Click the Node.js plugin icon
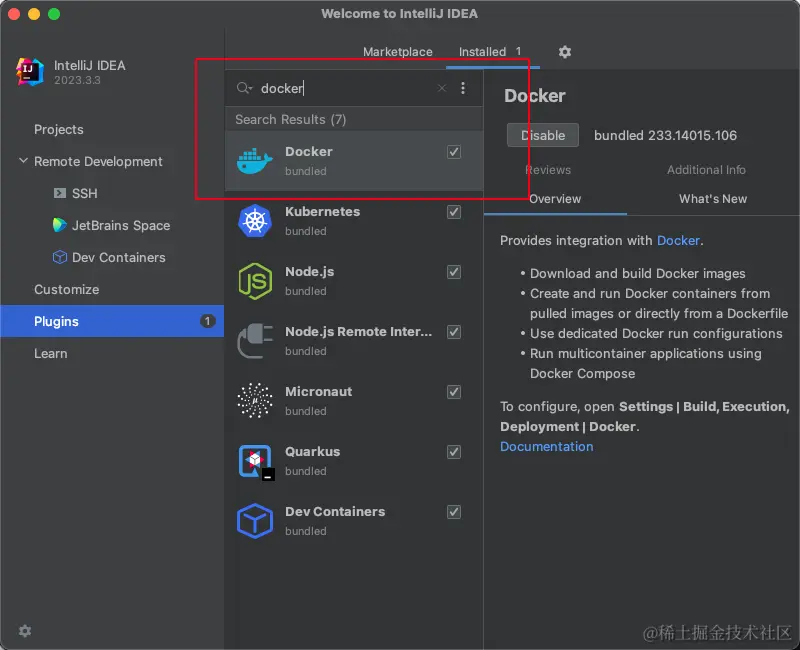Image resolution: width=800 pixels, height=650 pixels. click(254, 281)
